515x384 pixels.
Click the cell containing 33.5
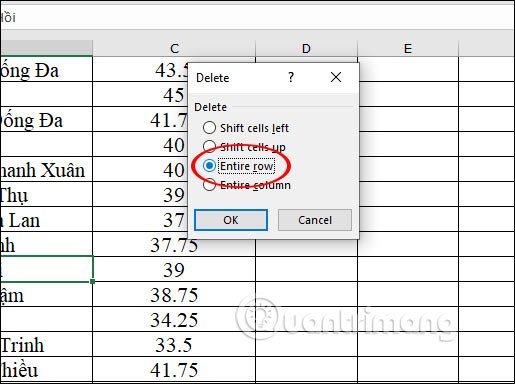174,345
